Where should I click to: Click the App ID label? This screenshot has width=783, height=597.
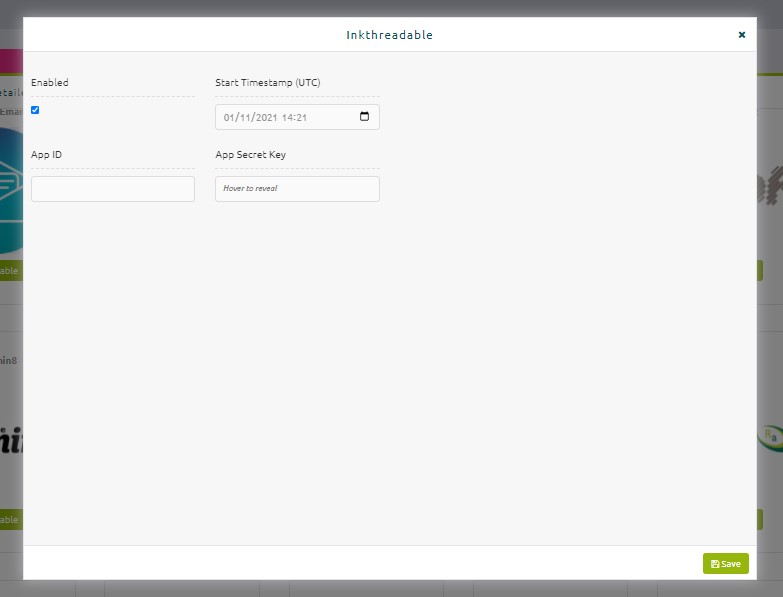46,154
